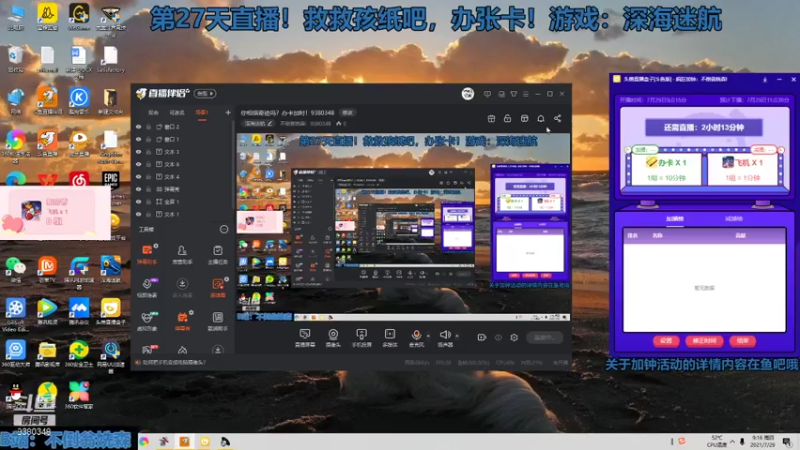Image resolution: width=800 pixels, height=450 pixels.
Task: Click the 结束 button in purple window
Action: (x=742, y=341)
